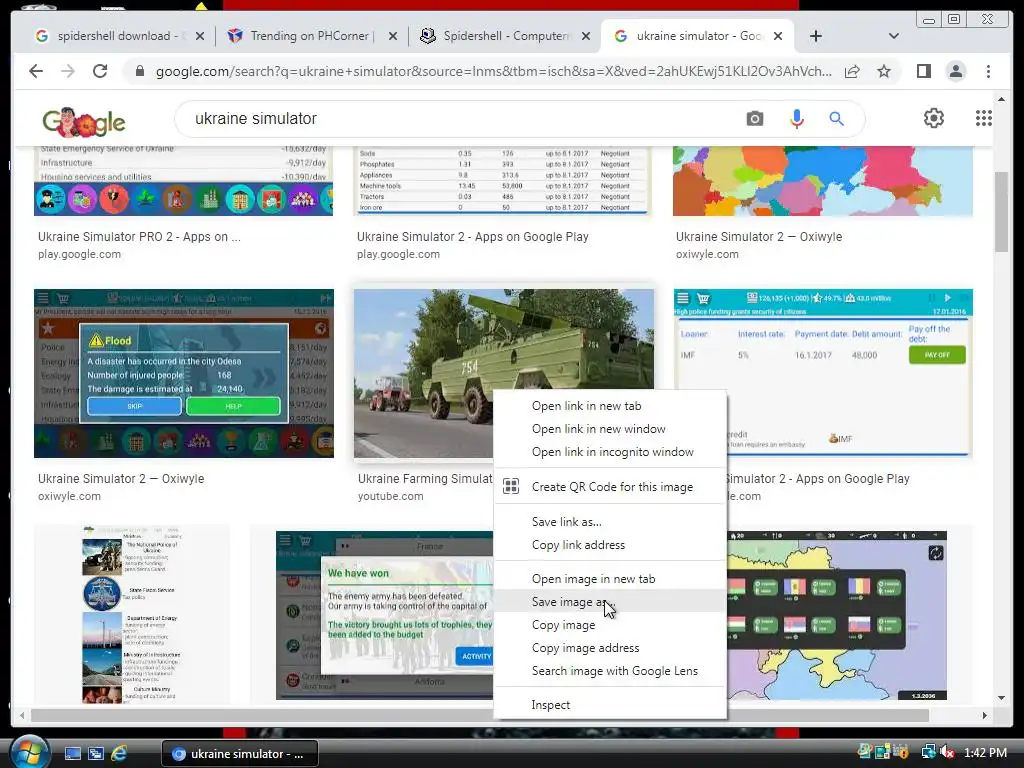Click oxiwyle.com under Flood thumbnail
This screenshot has height=768, width=1024.
(x=69, y=496)
